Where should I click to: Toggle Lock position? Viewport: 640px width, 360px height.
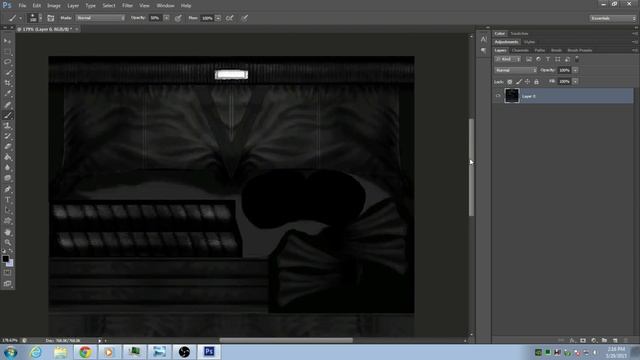527,82
